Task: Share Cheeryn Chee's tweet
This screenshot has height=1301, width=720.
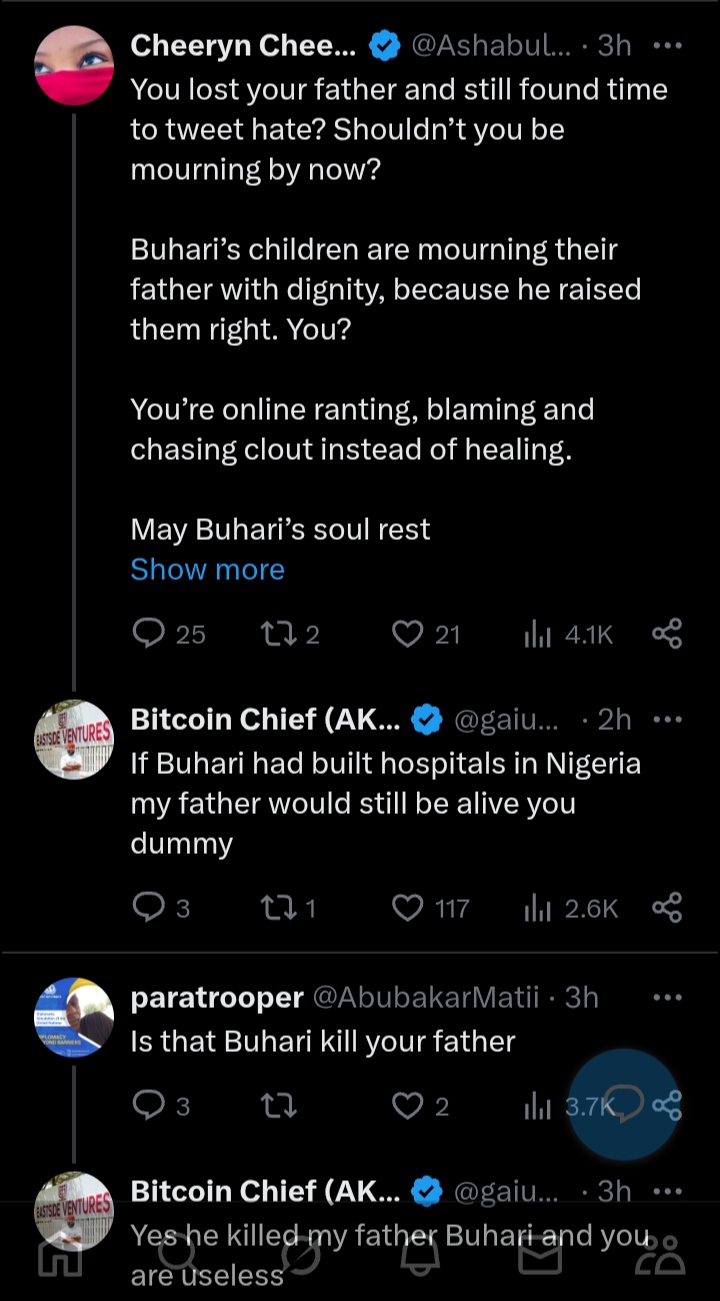Action: (x=666, y=634)
